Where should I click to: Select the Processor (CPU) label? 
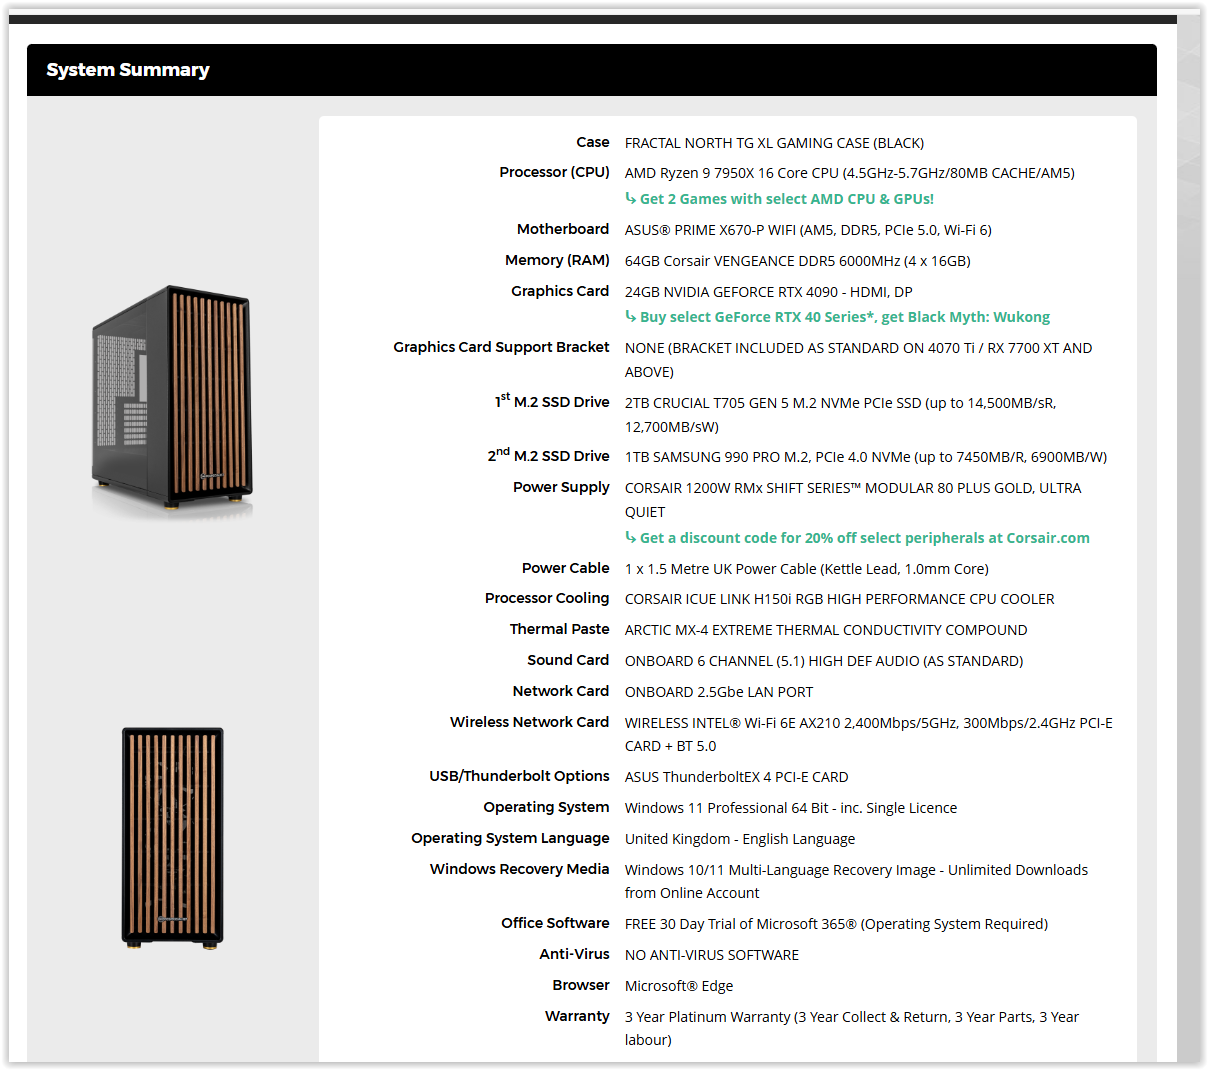click(x=554, y=172)
